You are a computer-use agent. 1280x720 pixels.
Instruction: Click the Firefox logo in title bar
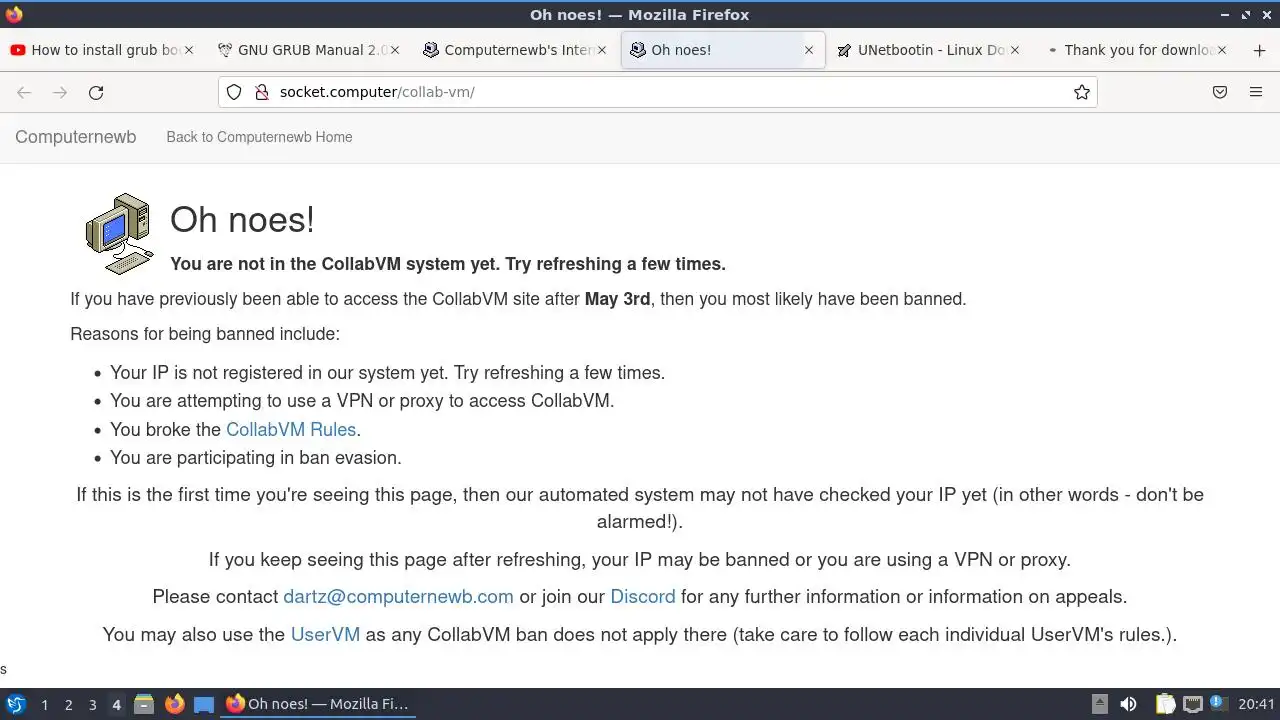[x=14, y=14]
